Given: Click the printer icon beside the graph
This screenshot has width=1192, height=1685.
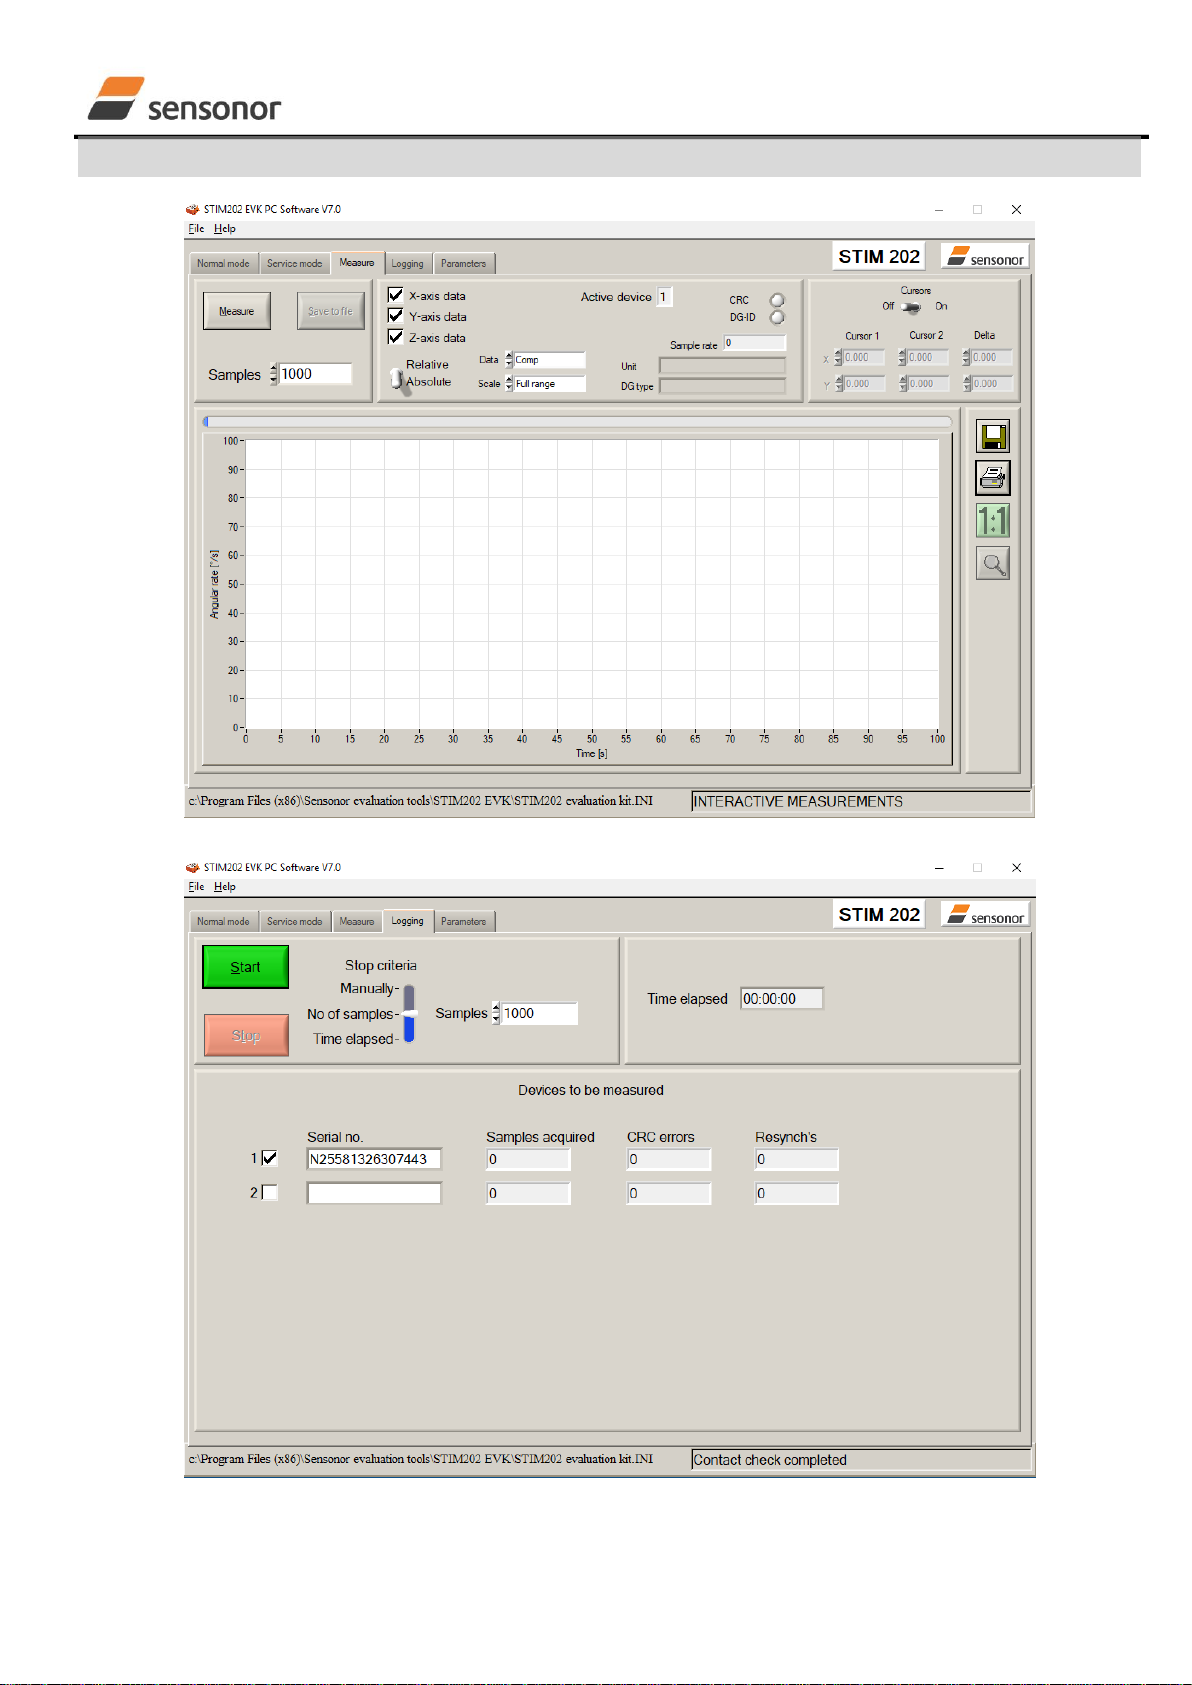Looking at the screenshot, I should 993,478.
